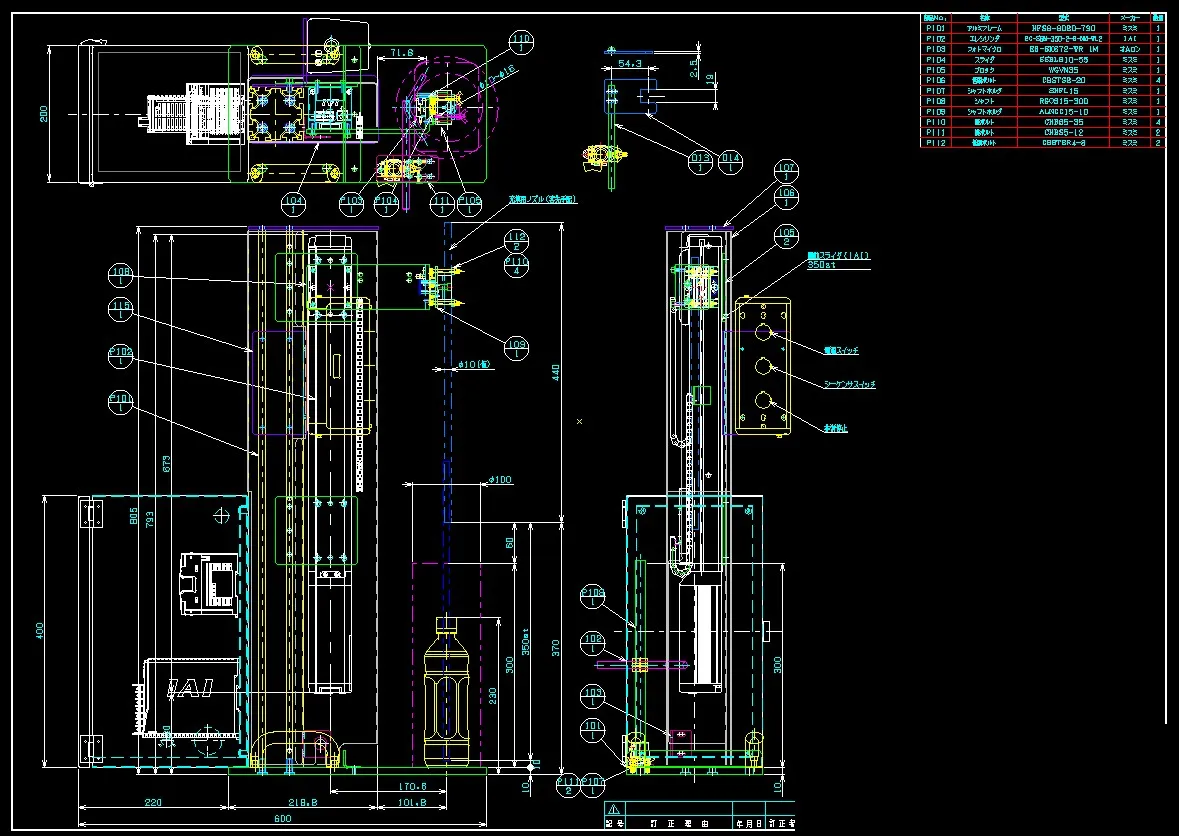Click the P112 row in parts list
The image size is (1179, 836).
[1040, 143]
